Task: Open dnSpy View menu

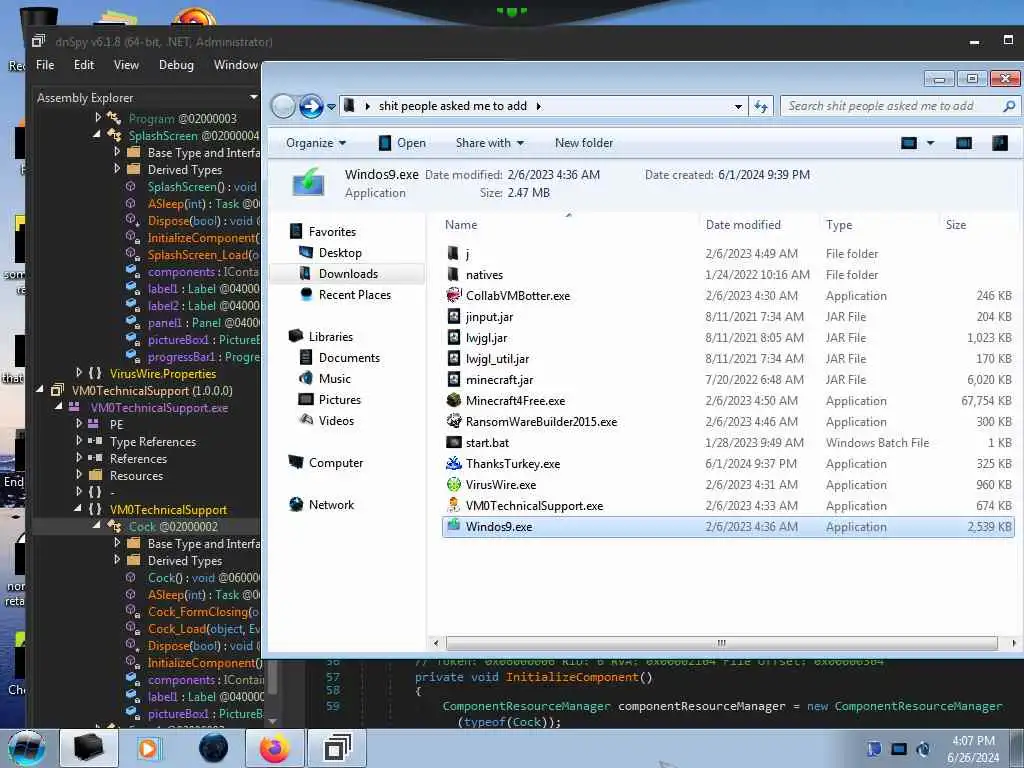Action: (x=126, y=65)
